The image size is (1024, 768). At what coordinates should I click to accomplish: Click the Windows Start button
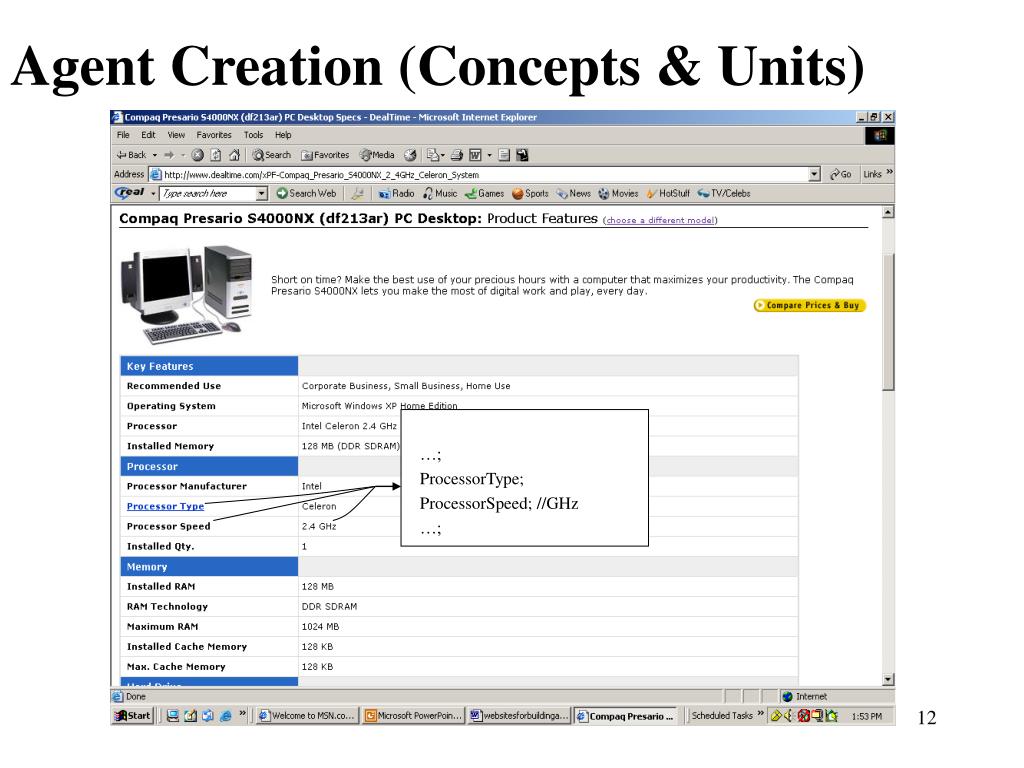point(133,716)
